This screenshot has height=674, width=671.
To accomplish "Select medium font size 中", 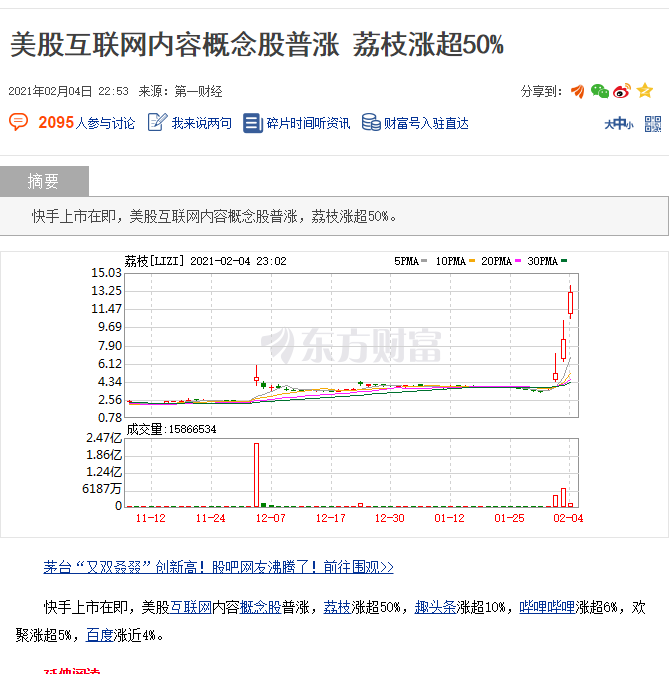I will [x=619, y=124].
